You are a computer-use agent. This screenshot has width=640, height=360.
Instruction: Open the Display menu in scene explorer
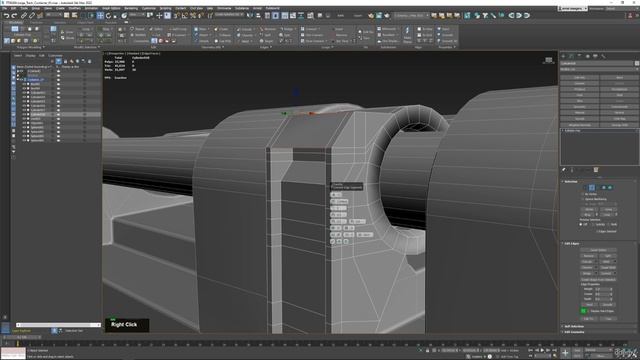click(31, 56)
